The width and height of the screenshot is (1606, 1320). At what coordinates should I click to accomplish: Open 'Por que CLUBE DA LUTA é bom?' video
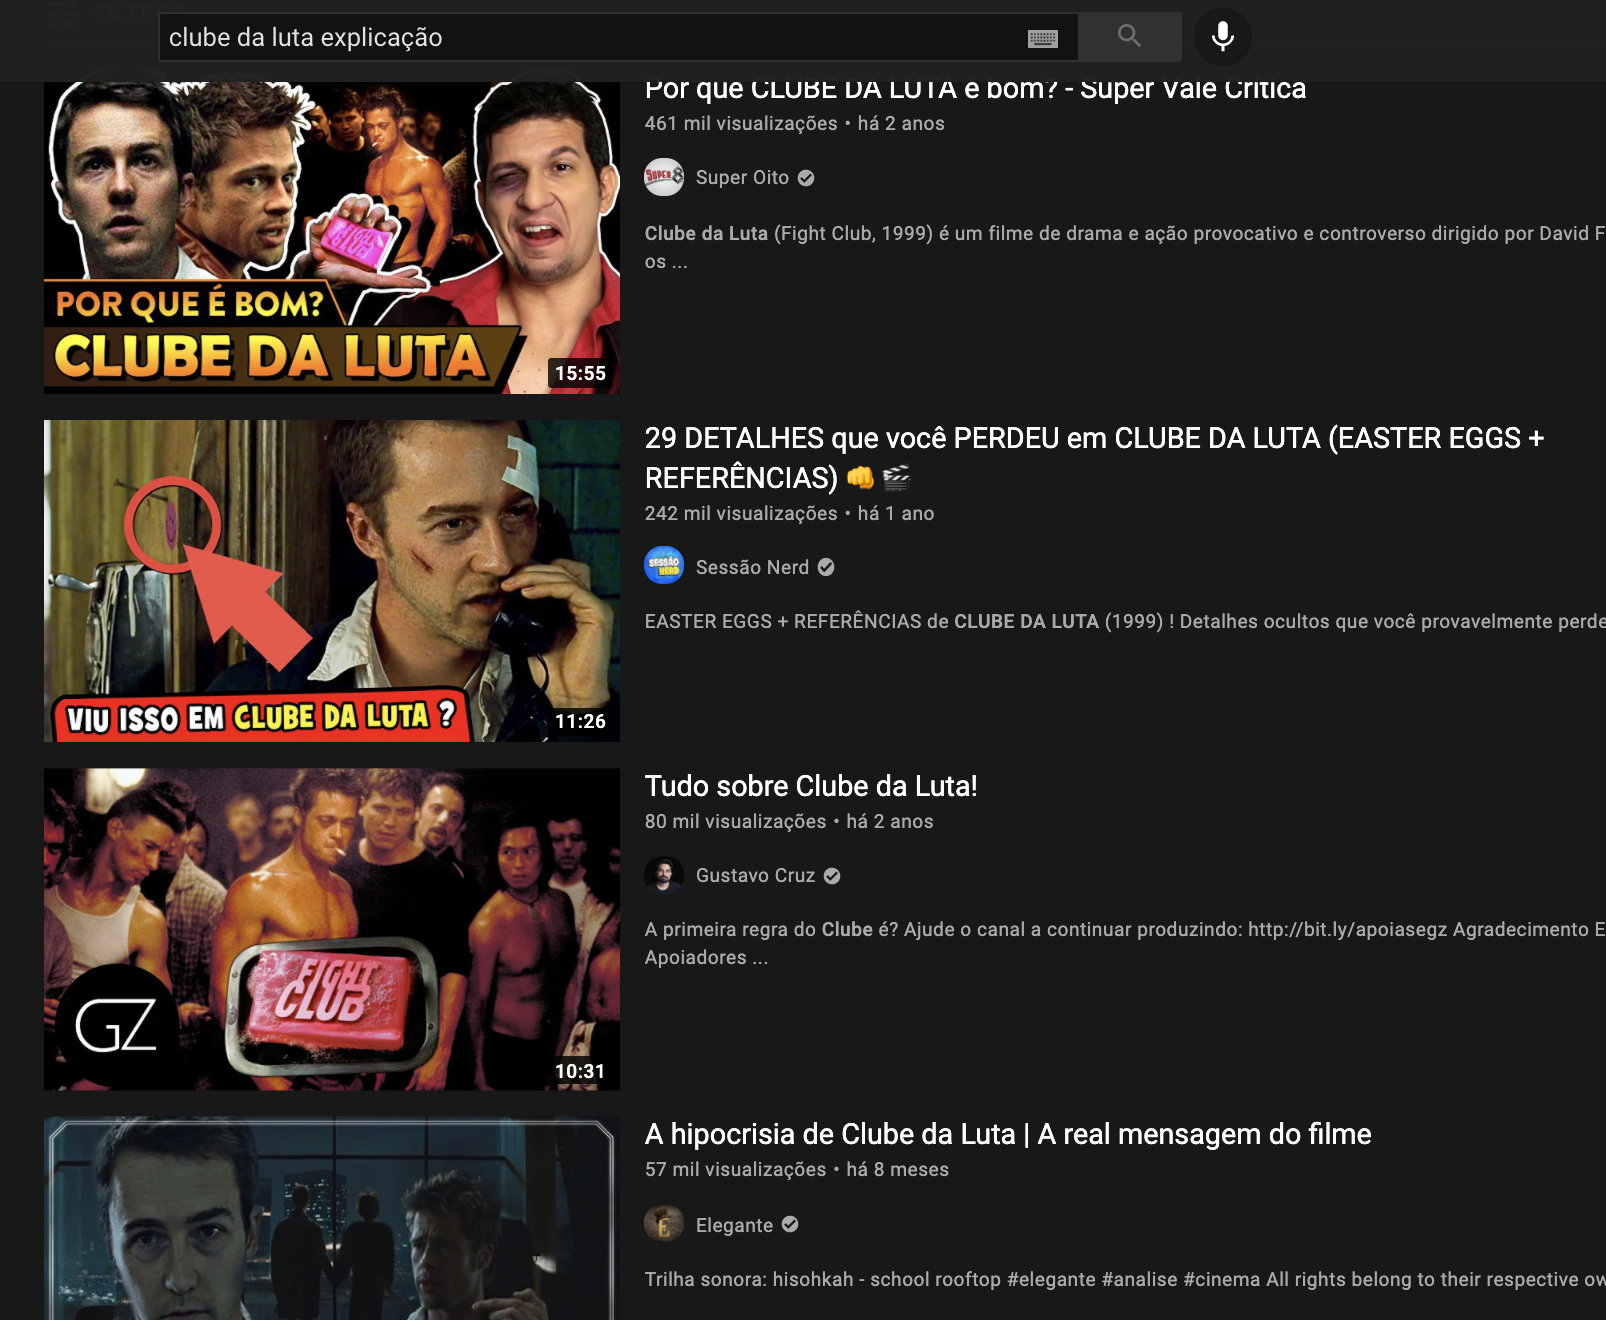[x=975, y=88]
